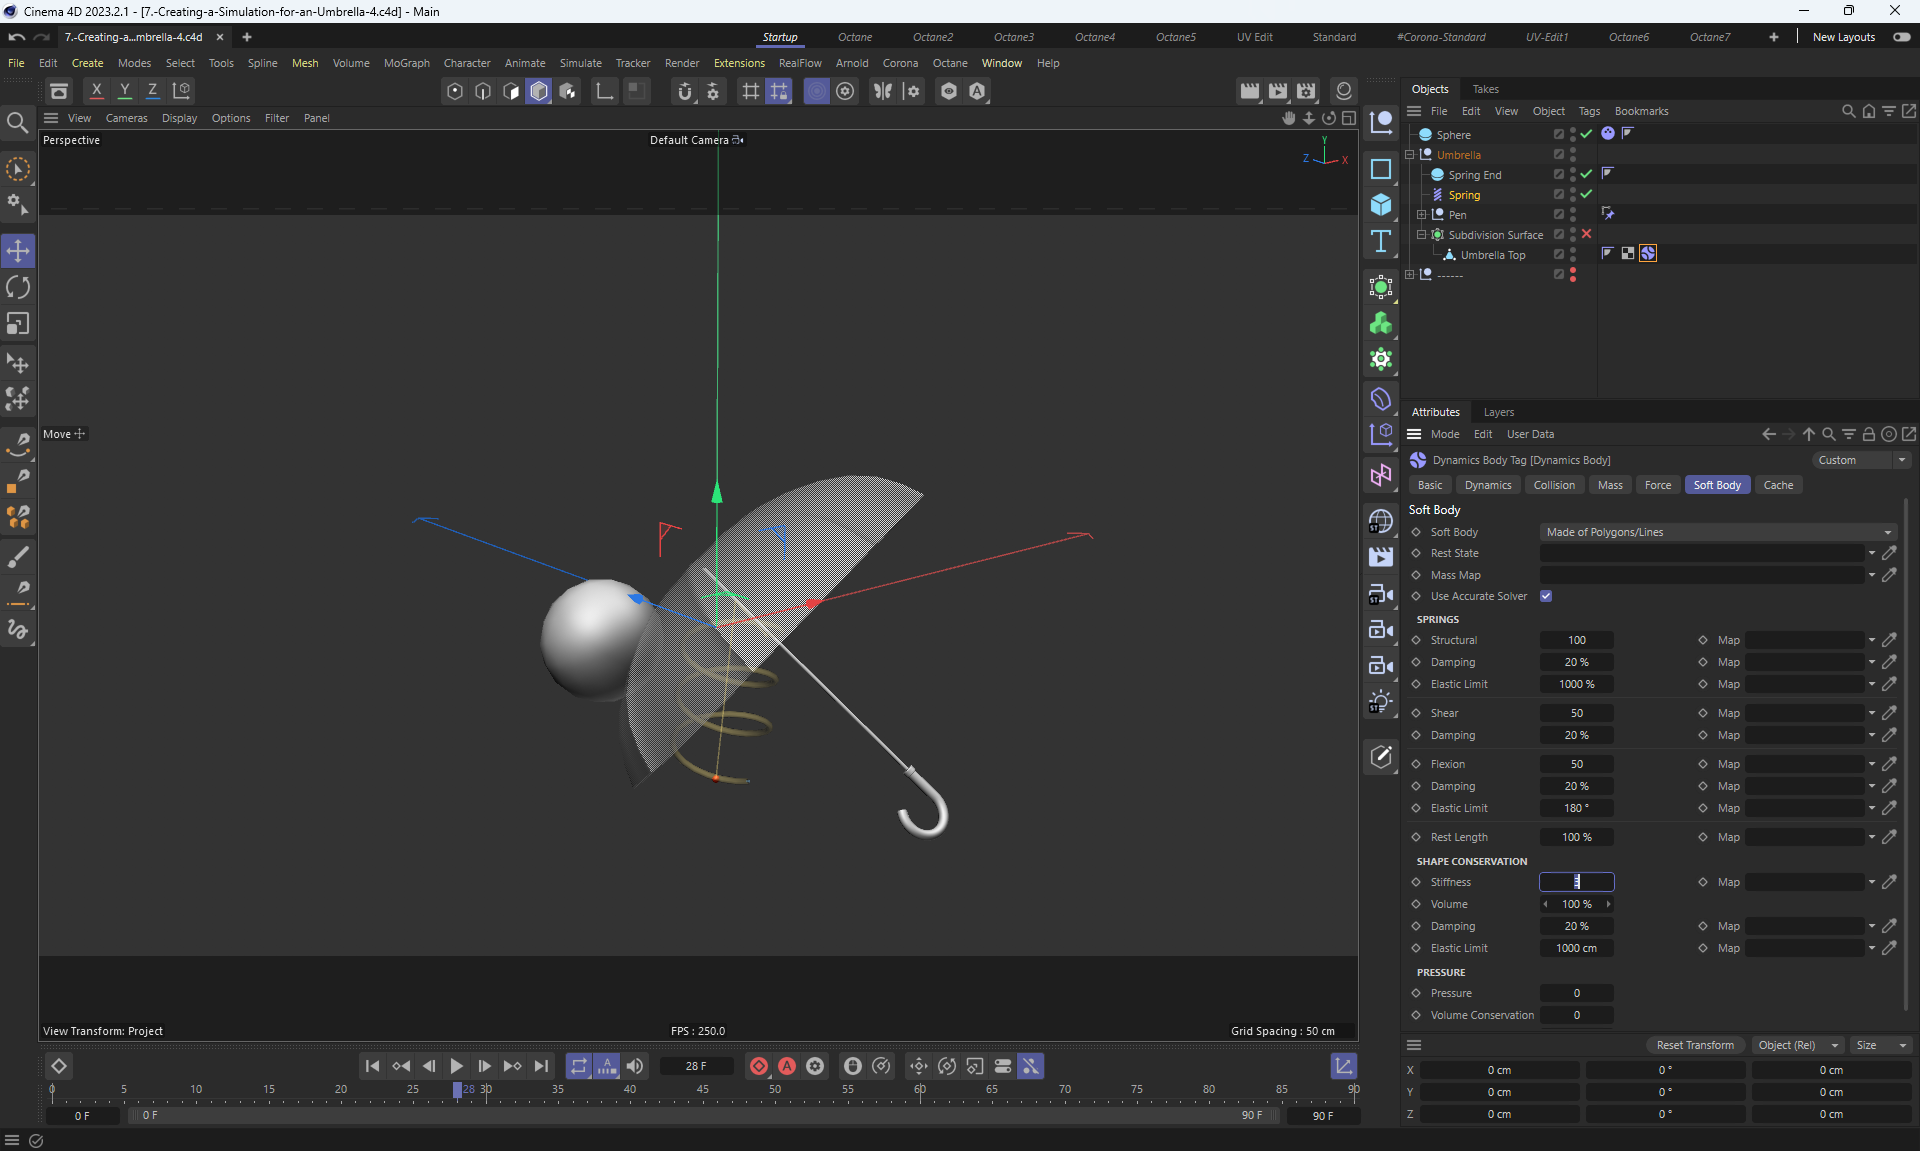This screenshot has height=1151, width=1920.
Task: Click the Text spline tool icon
Action: [x=1381, y=241]
